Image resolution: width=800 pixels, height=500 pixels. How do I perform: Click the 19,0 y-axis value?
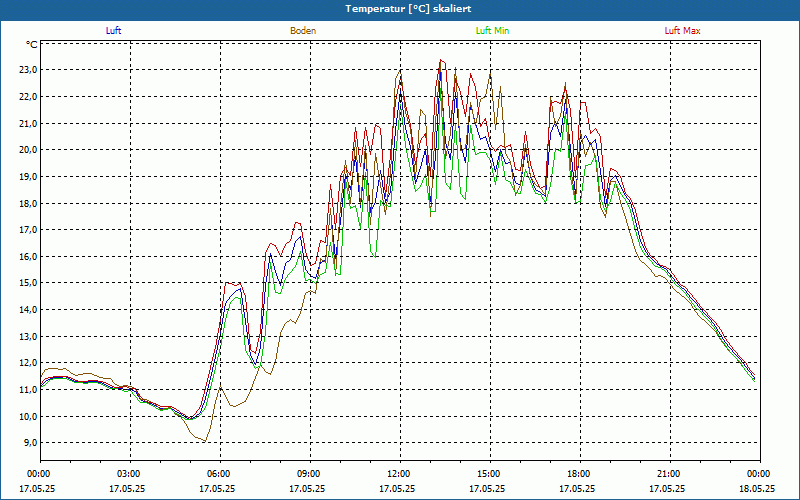tap(28, 177)
